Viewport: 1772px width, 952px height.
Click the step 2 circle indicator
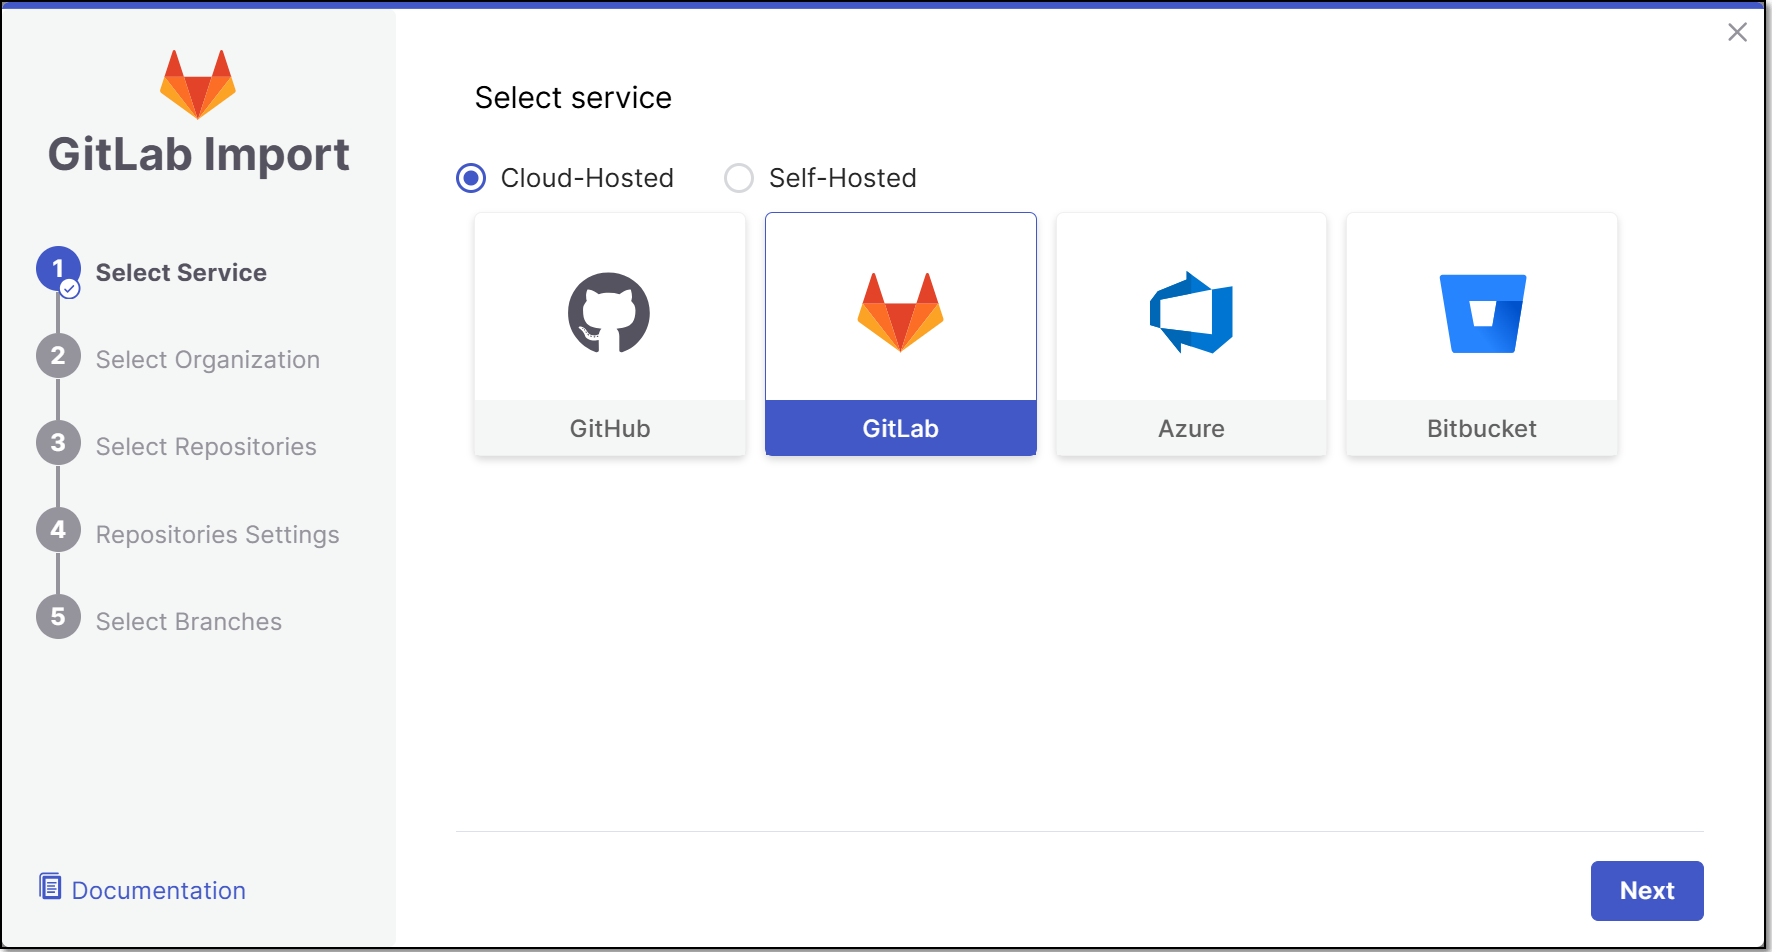coord(58,356)
